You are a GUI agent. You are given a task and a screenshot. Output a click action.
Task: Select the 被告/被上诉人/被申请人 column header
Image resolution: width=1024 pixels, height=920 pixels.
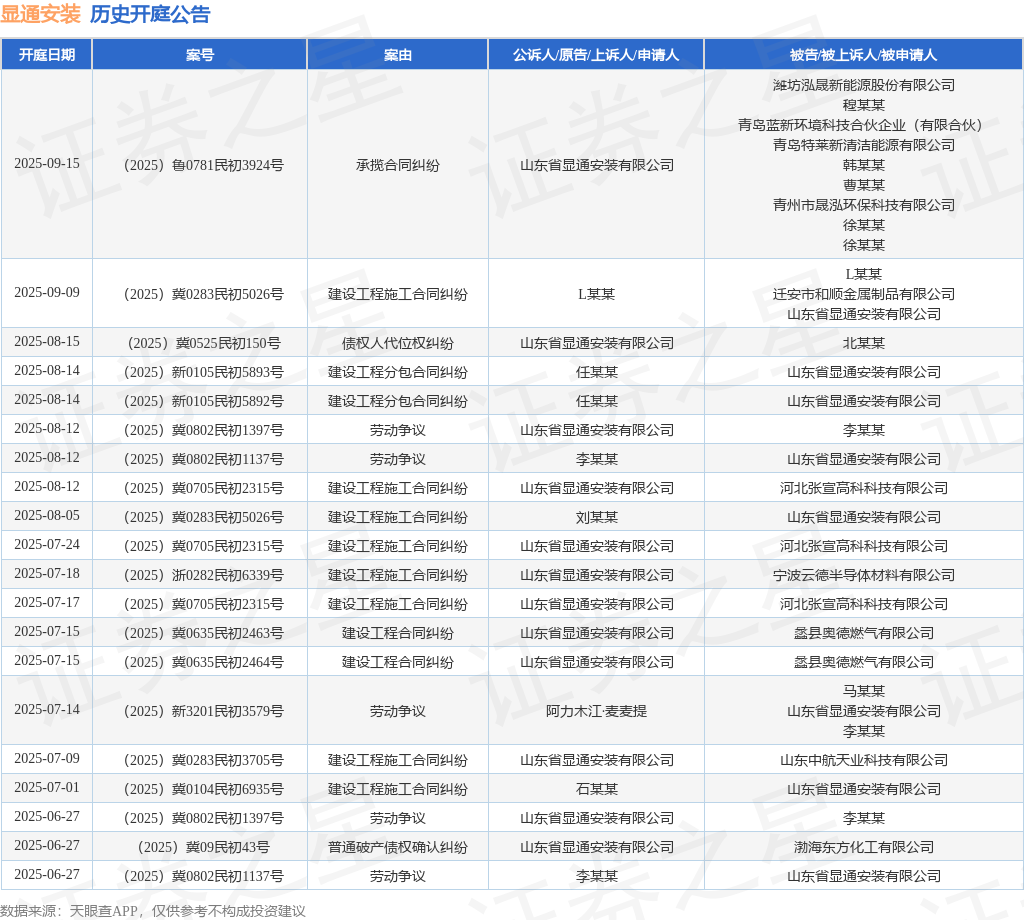[x=863, y=55]
